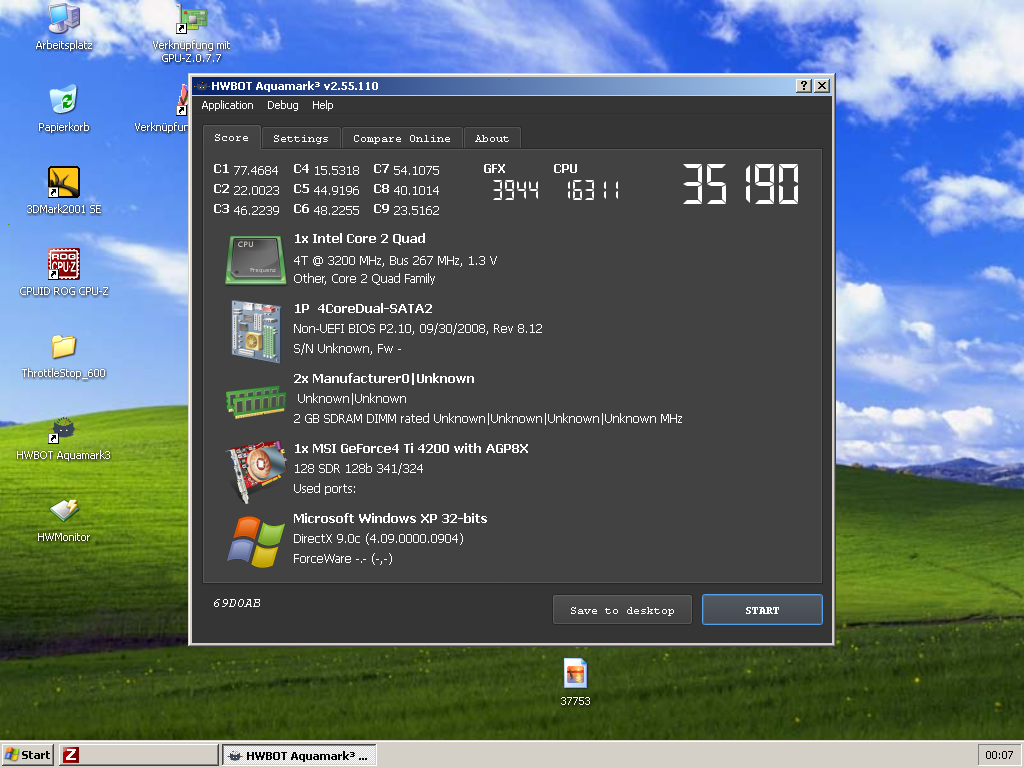Select the red Z taskbar item
The width and height of the screenshot is (1024, 768).
138,755
